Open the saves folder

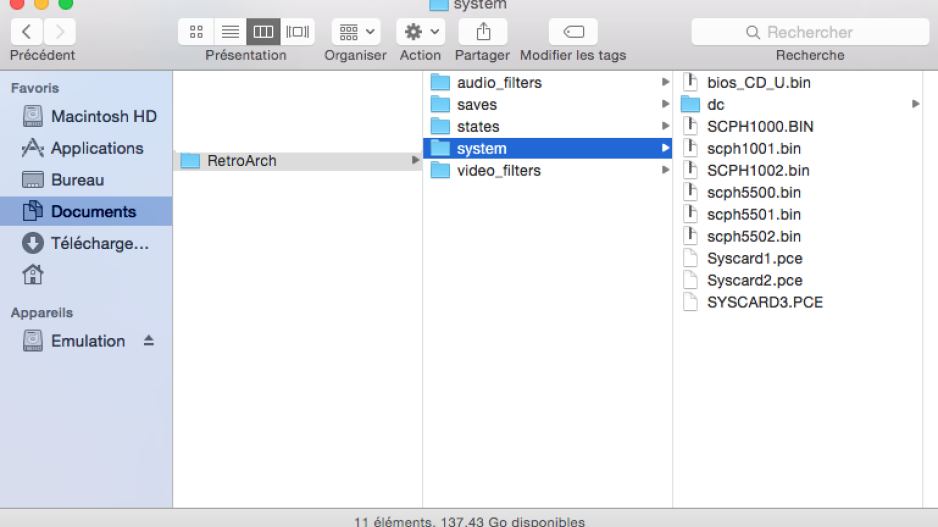click(547, 104)
